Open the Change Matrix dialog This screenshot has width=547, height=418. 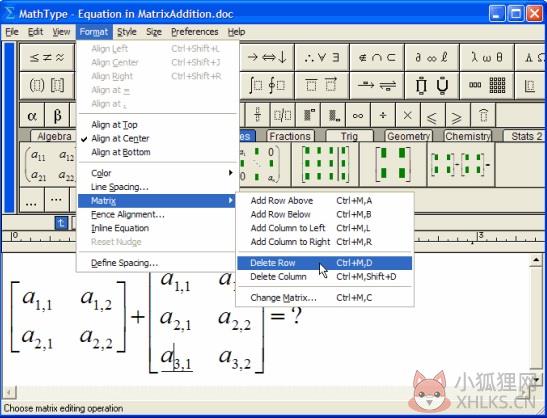pyautogui.click(x=324, y=298)
